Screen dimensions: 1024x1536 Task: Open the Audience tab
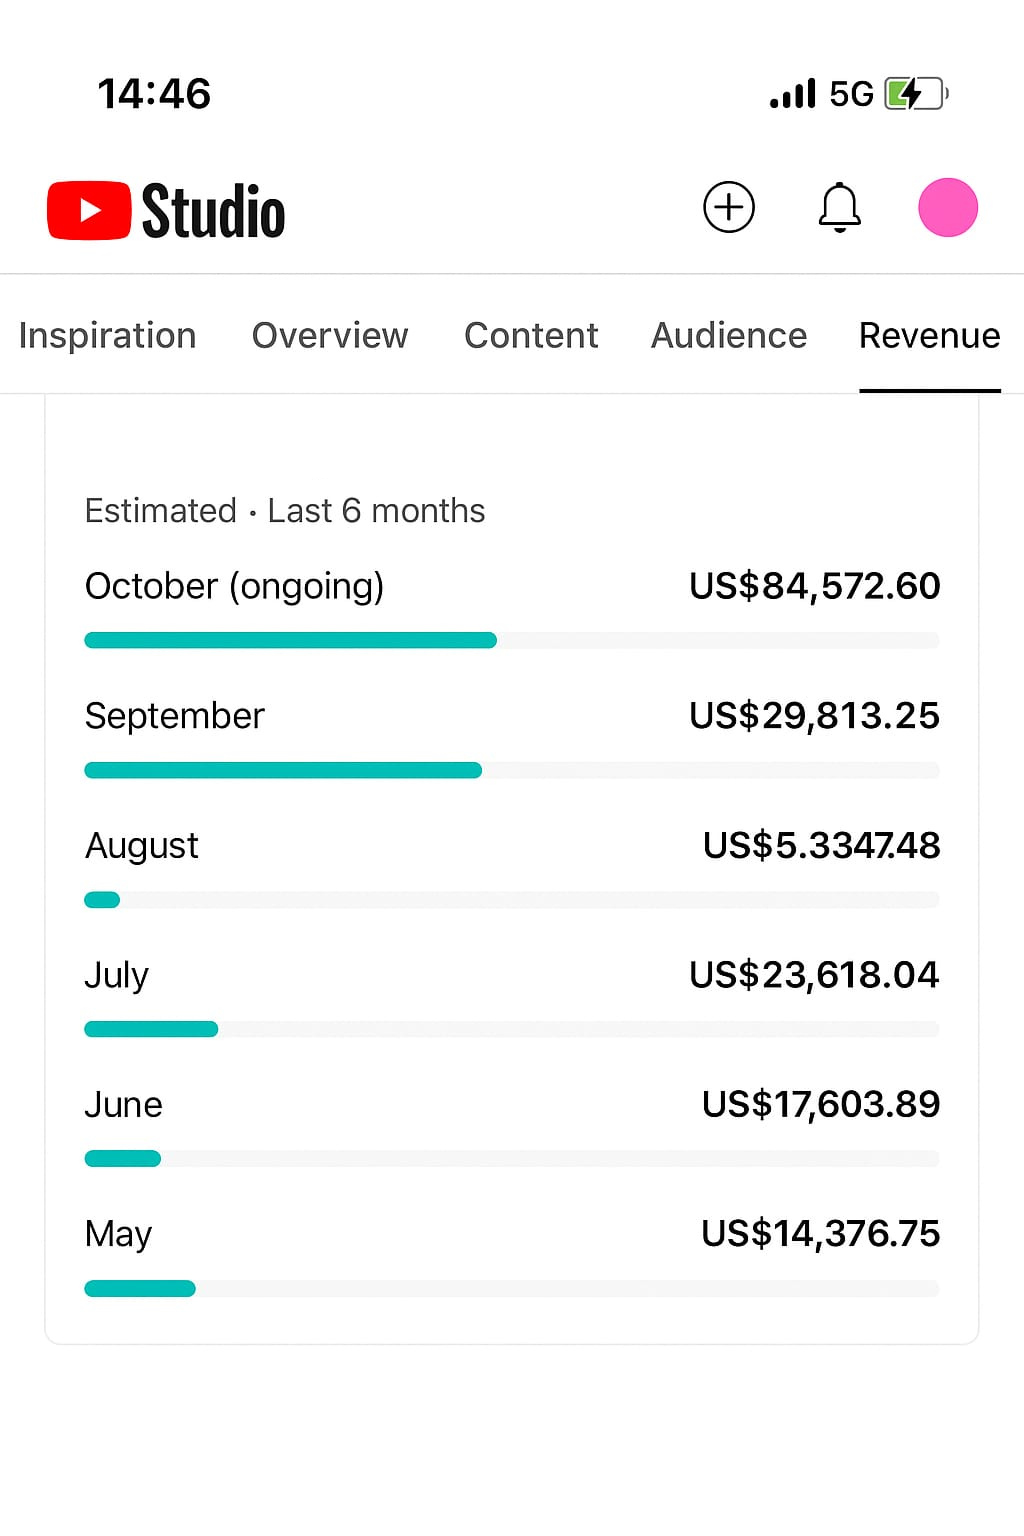point(729,336)
